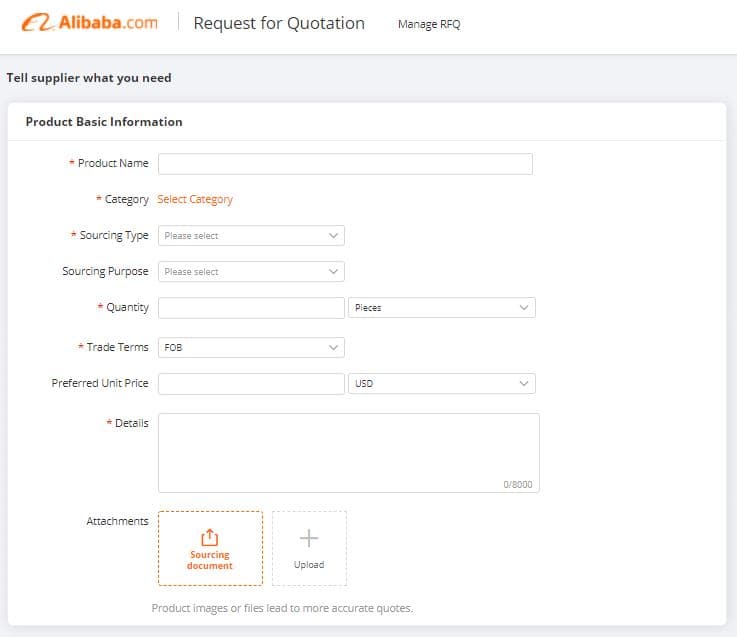Open the Pieces quantity unit dropdown
The height and width of the screenshot is (637, 737).
441,308
